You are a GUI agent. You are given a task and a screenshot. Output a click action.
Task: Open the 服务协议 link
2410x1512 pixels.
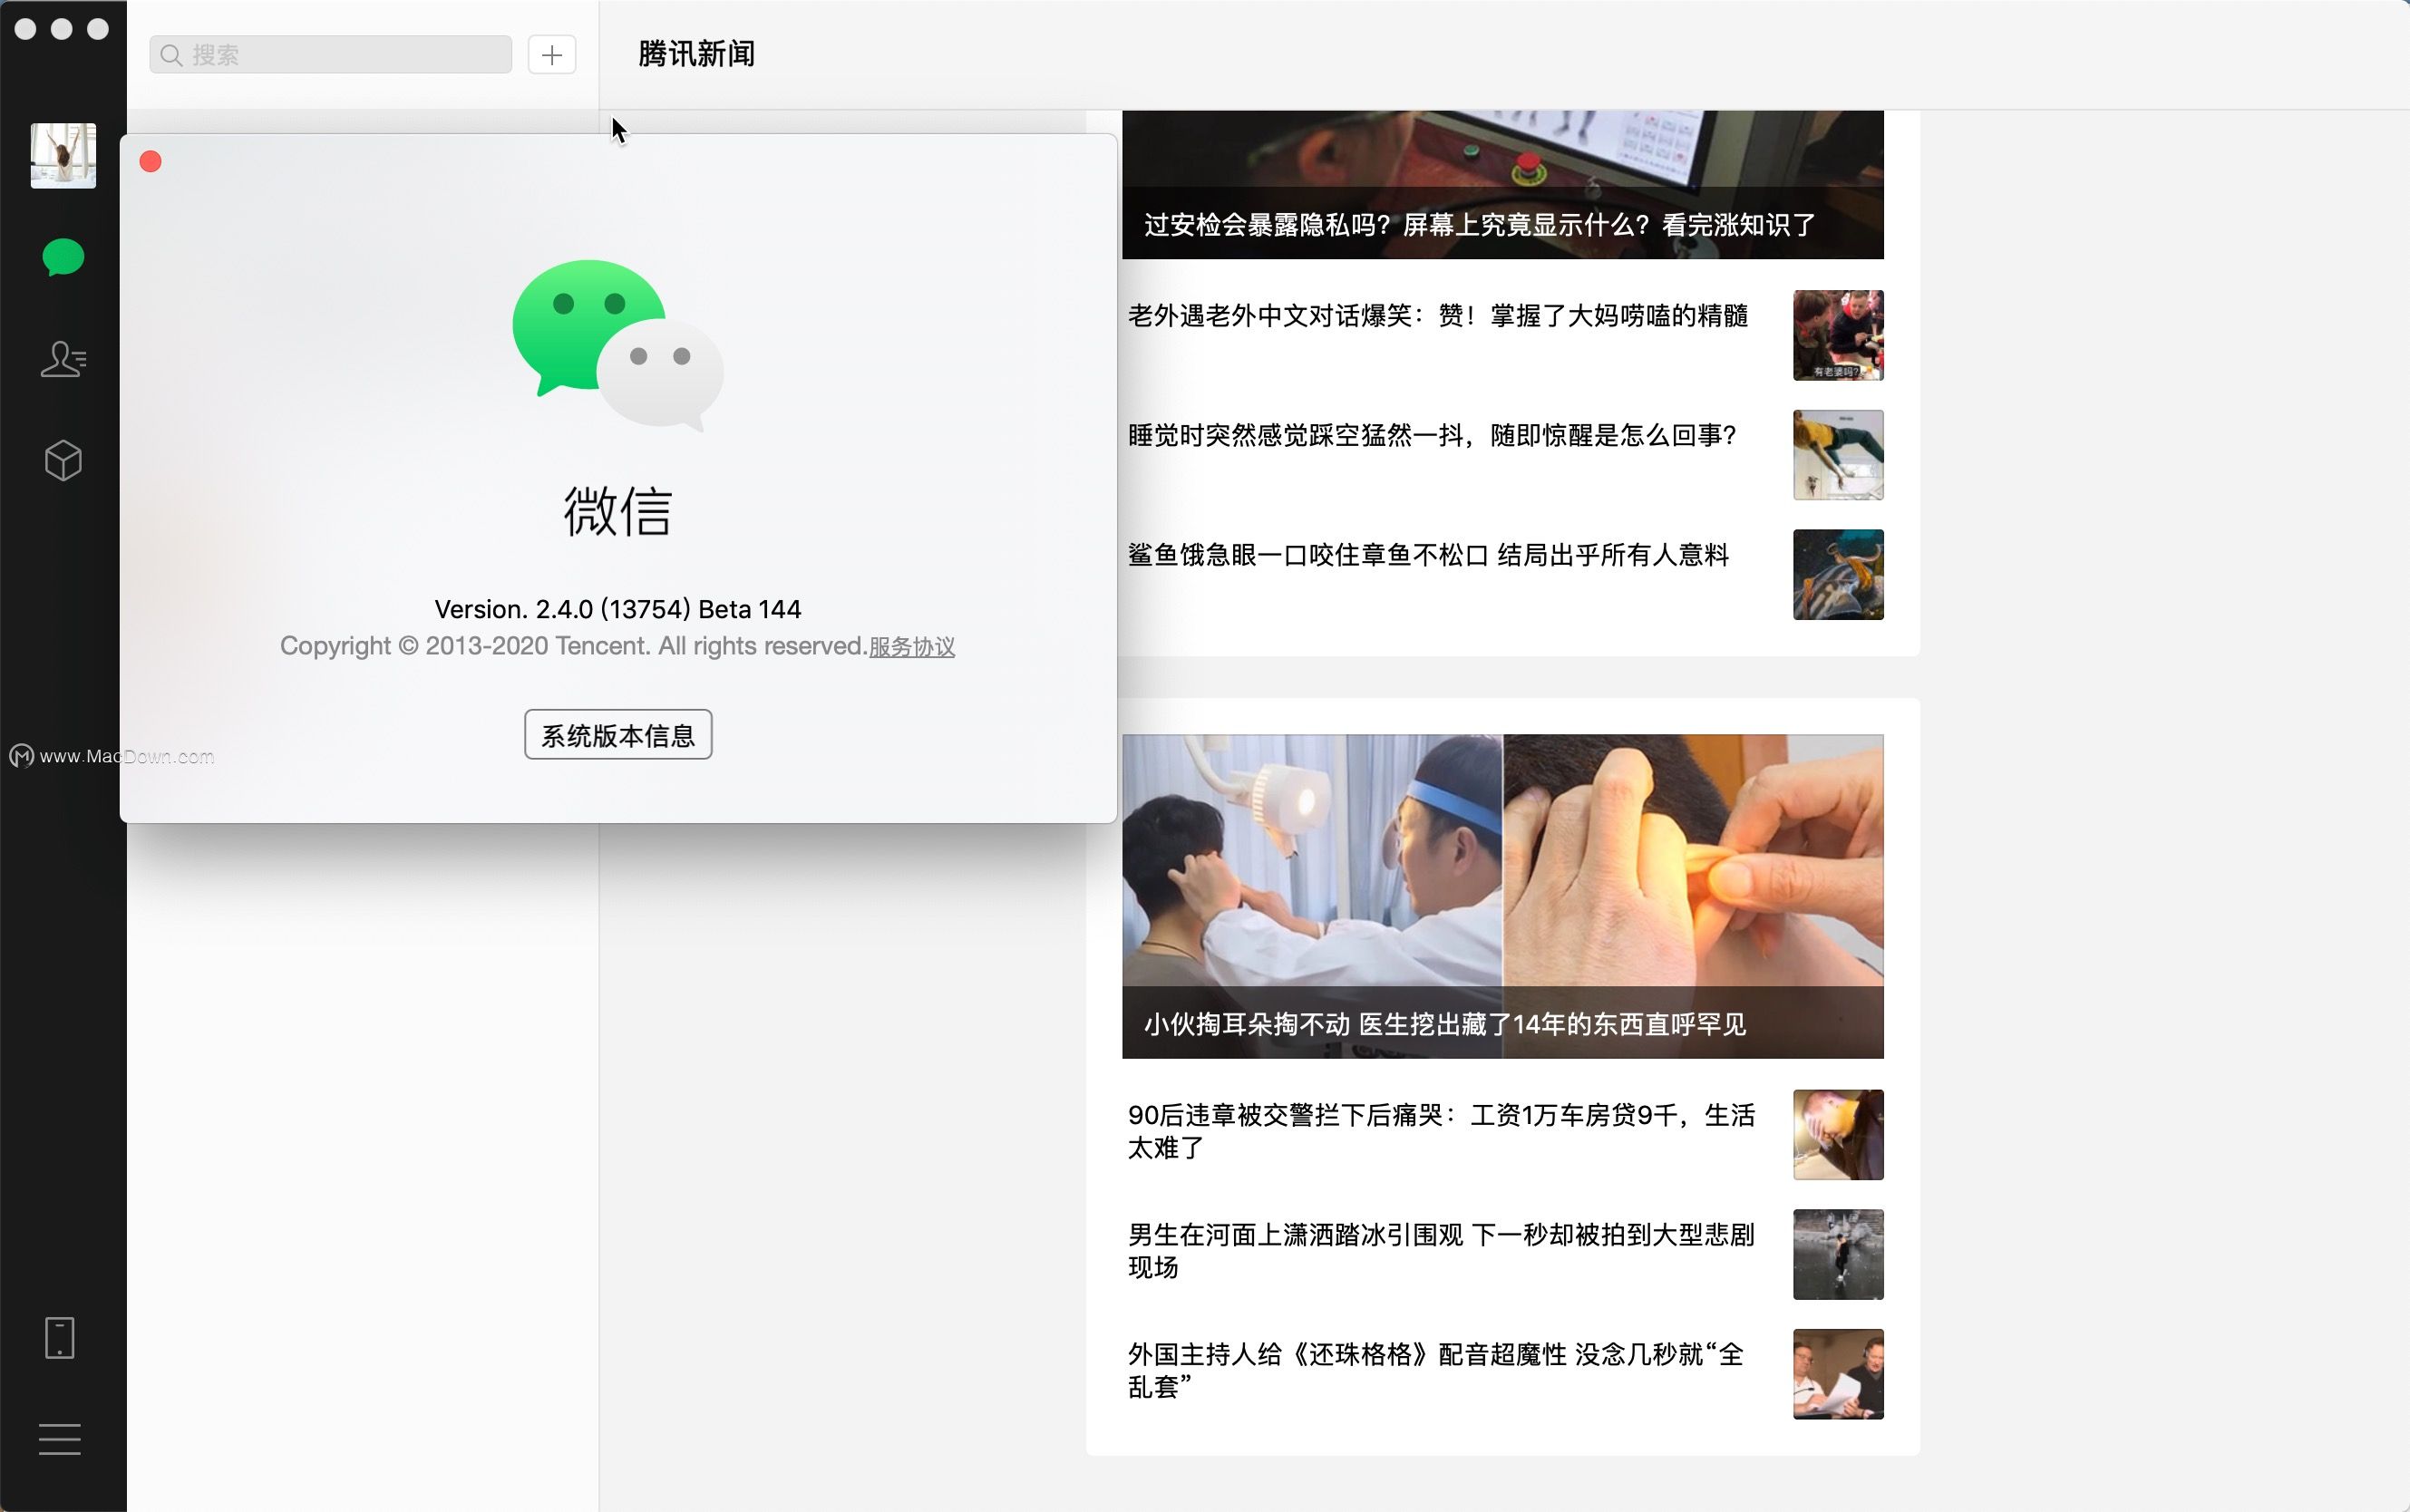tap(911, 647)
